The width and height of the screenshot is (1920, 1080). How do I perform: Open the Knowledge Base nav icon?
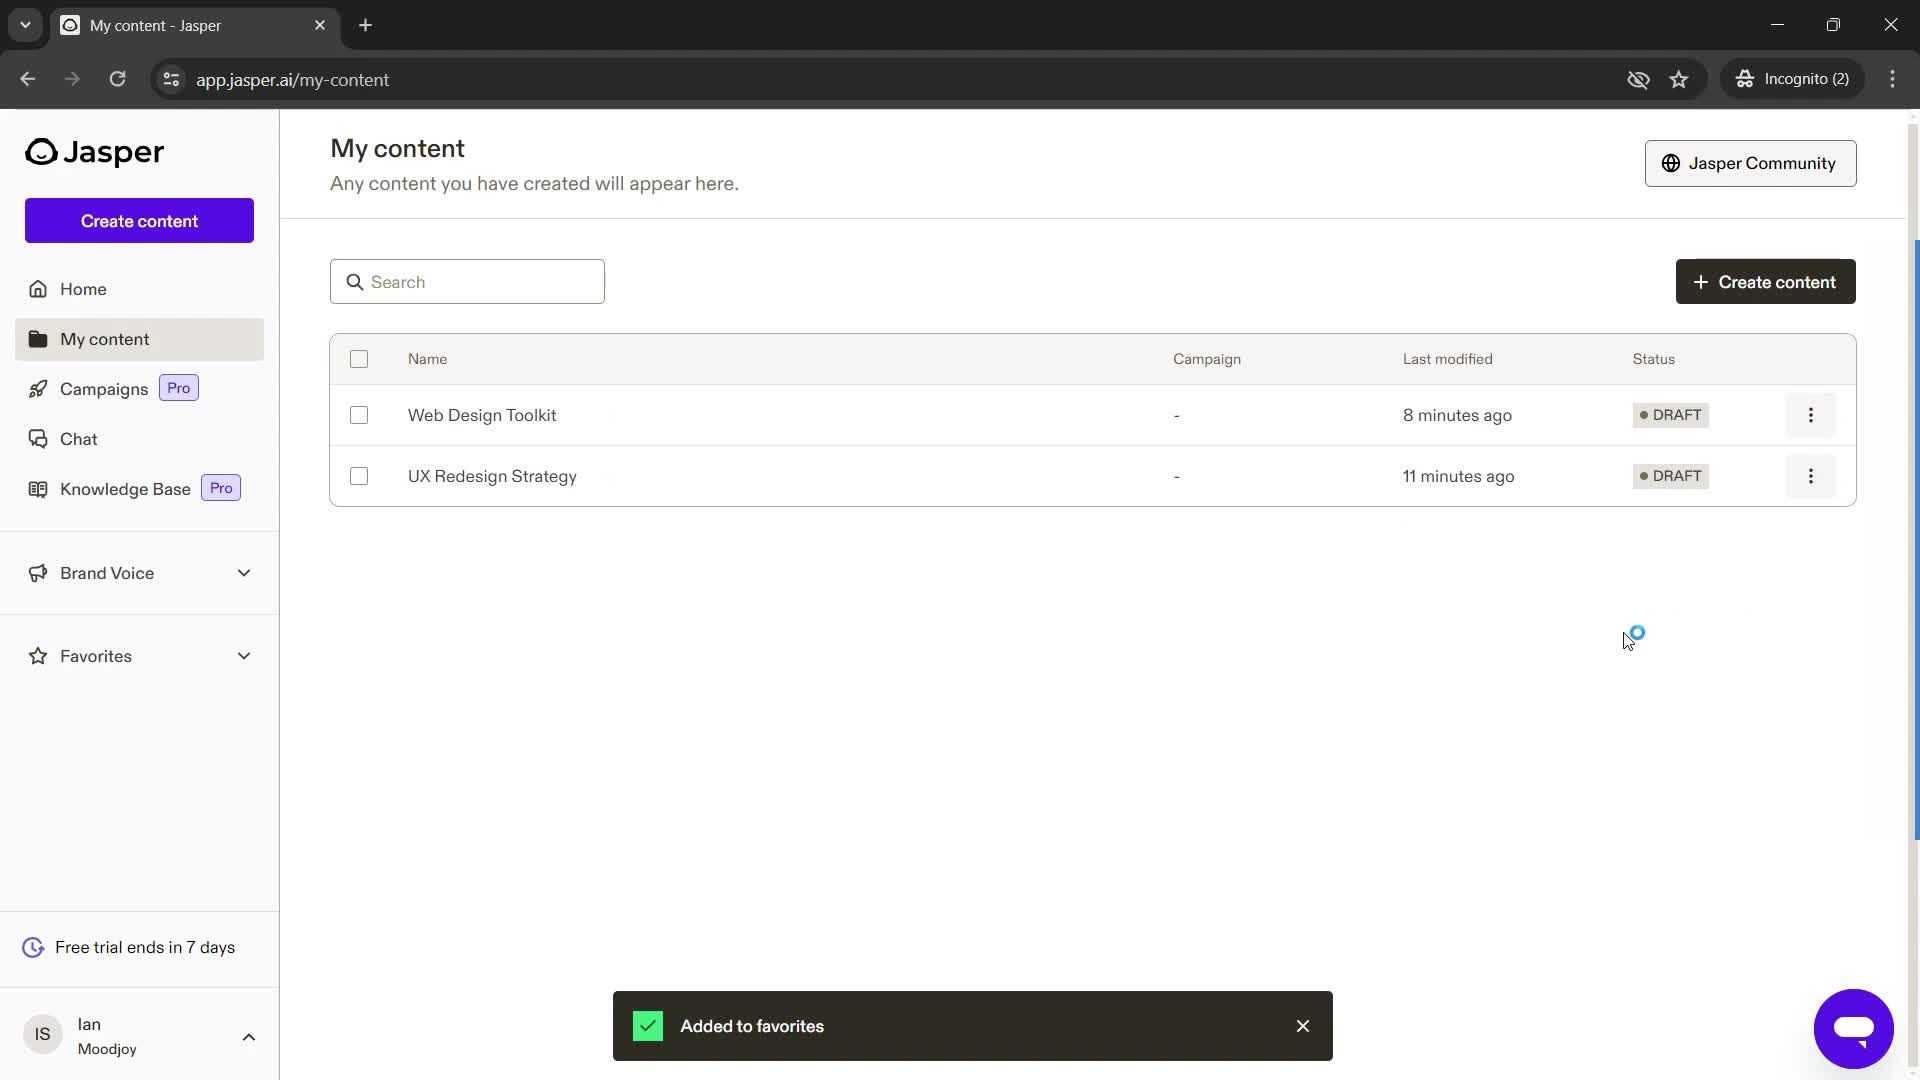[37, 489]
